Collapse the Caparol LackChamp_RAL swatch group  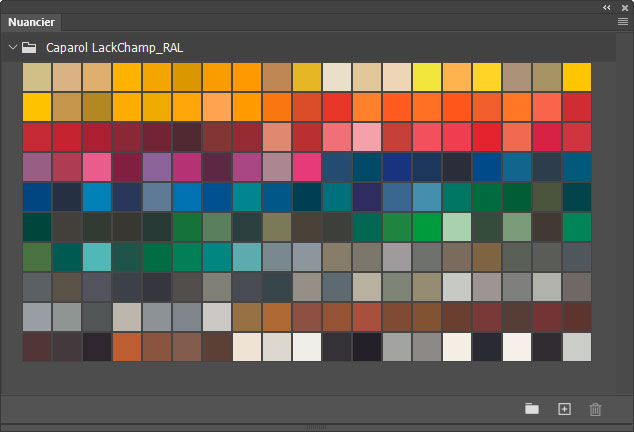point(12,47)
